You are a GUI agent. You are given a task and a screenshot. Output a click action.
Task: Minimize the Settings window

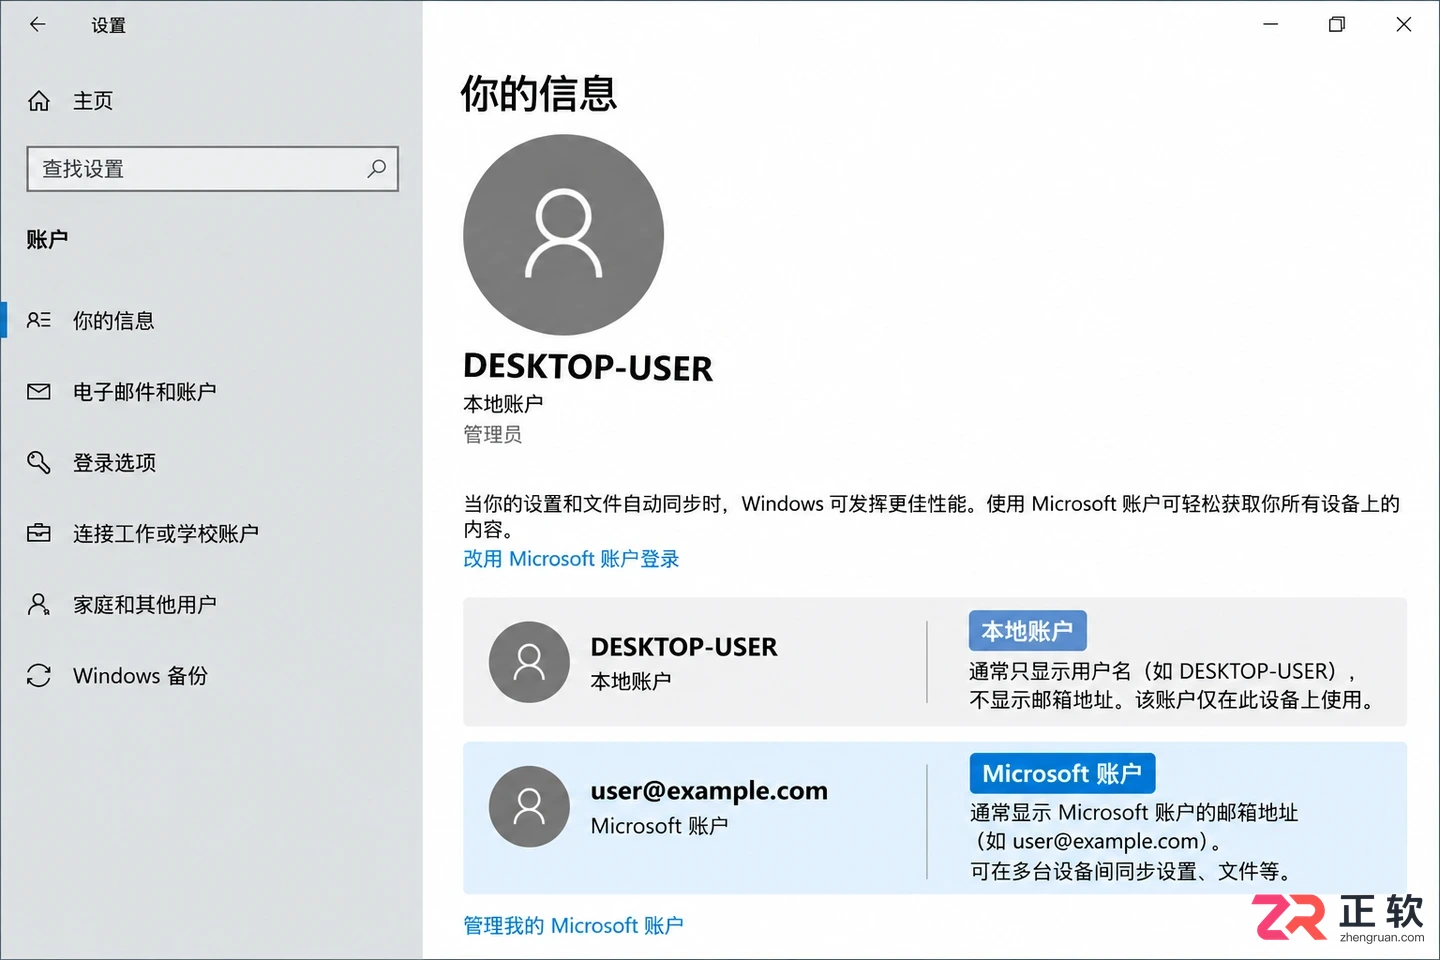(1271, 25)
